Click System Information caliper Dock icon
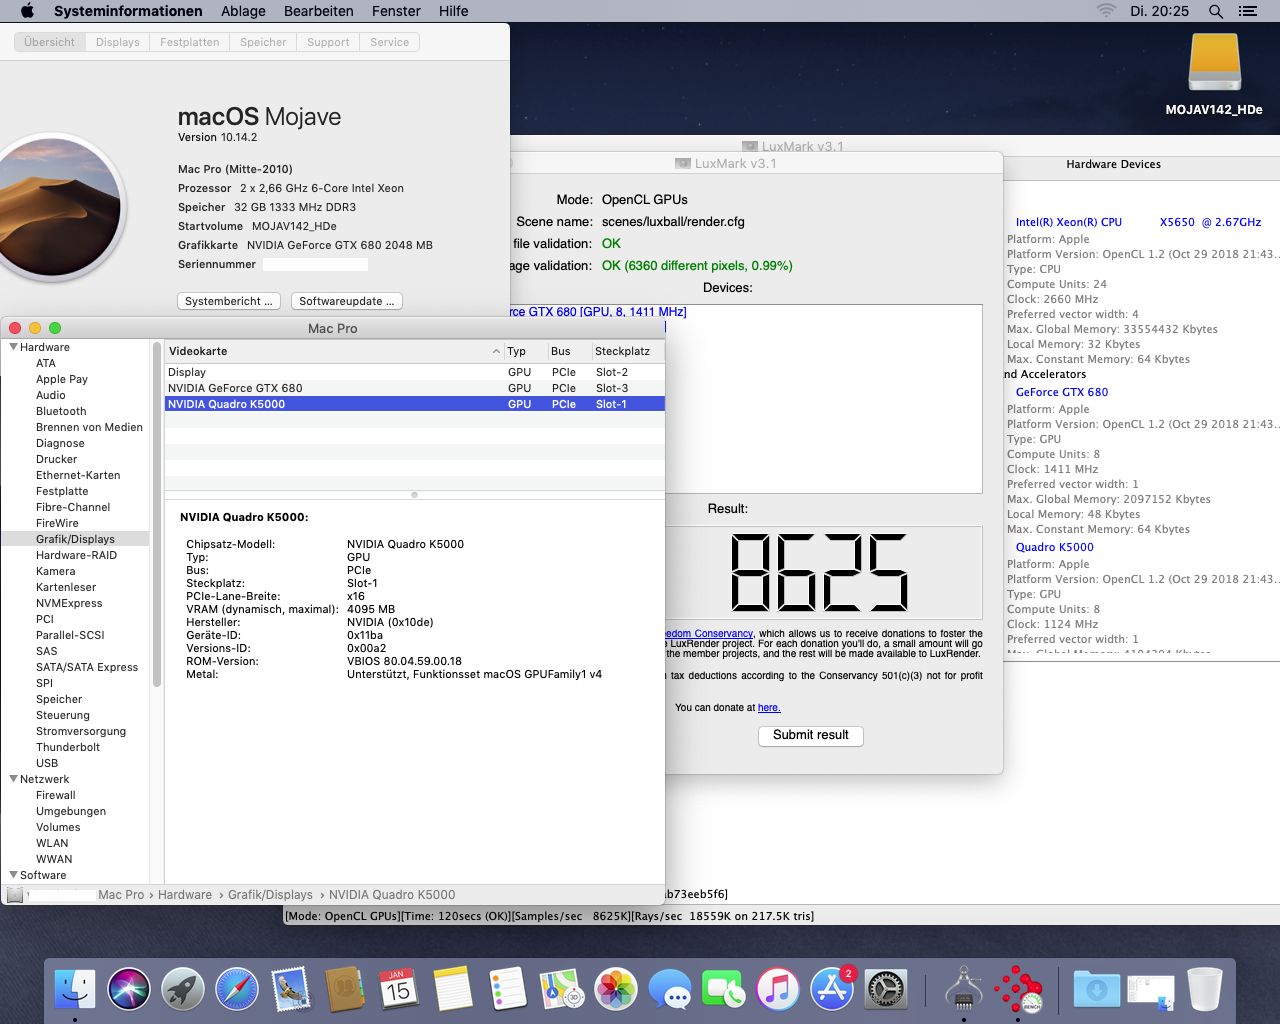The width and height of the screenshot is (1280, 1024). pyautogui.click(x=964, y=990)
